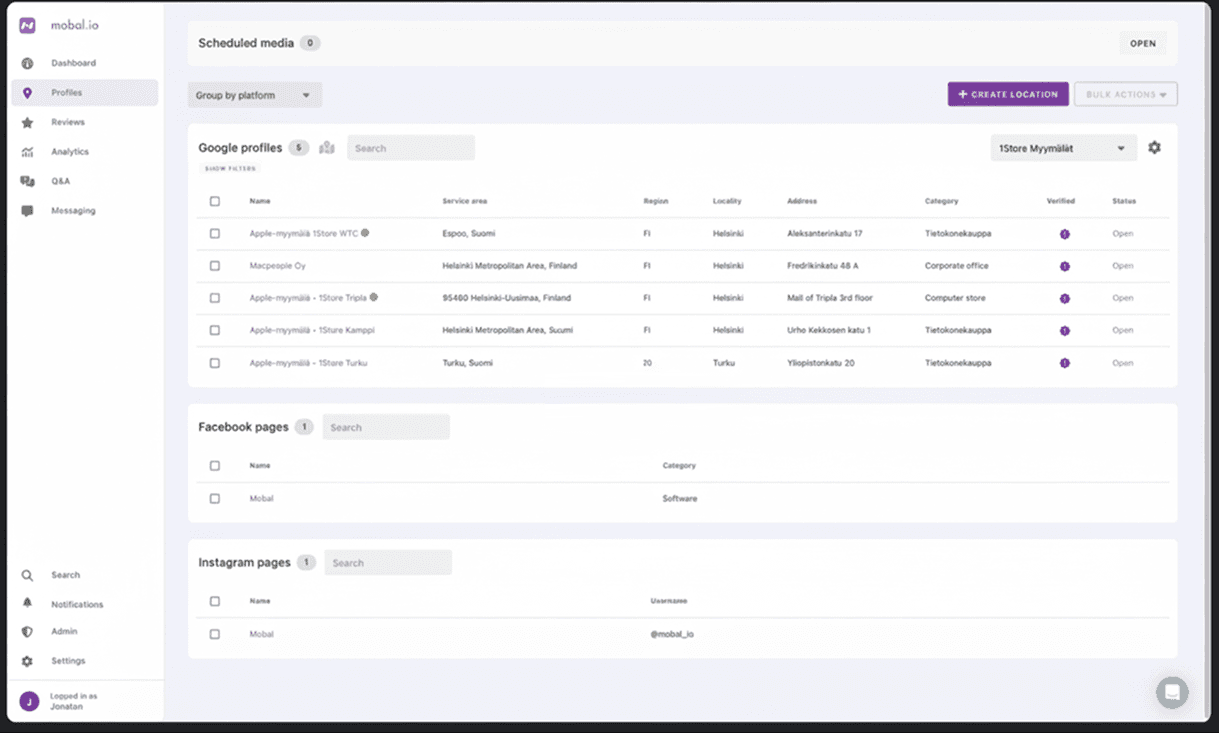Click the Aleksanterinkatu 17 address cell
Viewport: 1219px width, 733px height.
(x=825, y=234)
